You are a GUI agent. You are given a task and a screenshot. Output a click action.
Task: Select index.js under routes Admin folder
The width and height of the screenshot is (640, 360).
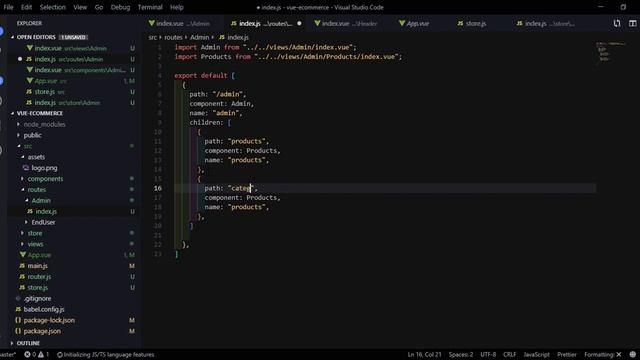[x=46, y=211]
